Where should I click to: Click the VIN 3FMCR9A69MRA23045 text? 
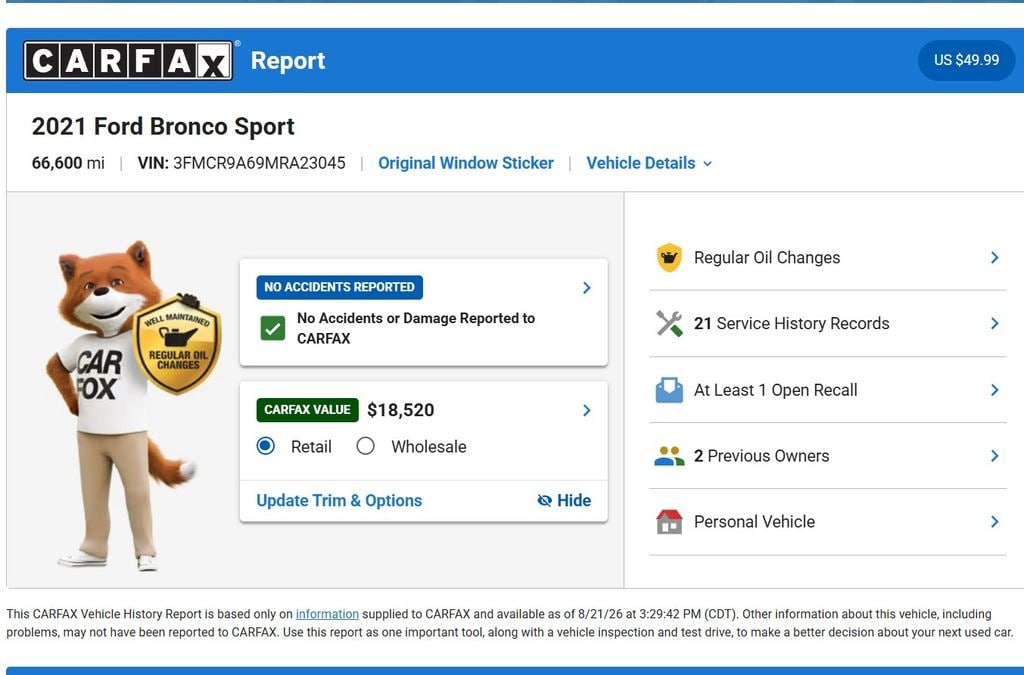[x=241, y=163]
